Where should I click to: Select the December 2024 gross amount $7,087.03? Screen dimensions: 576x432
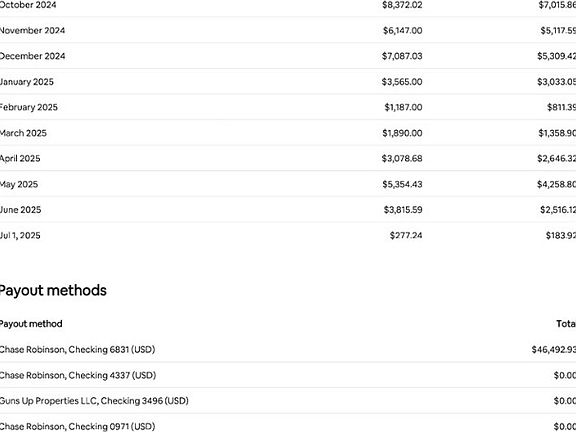click(x=402, y=56)
